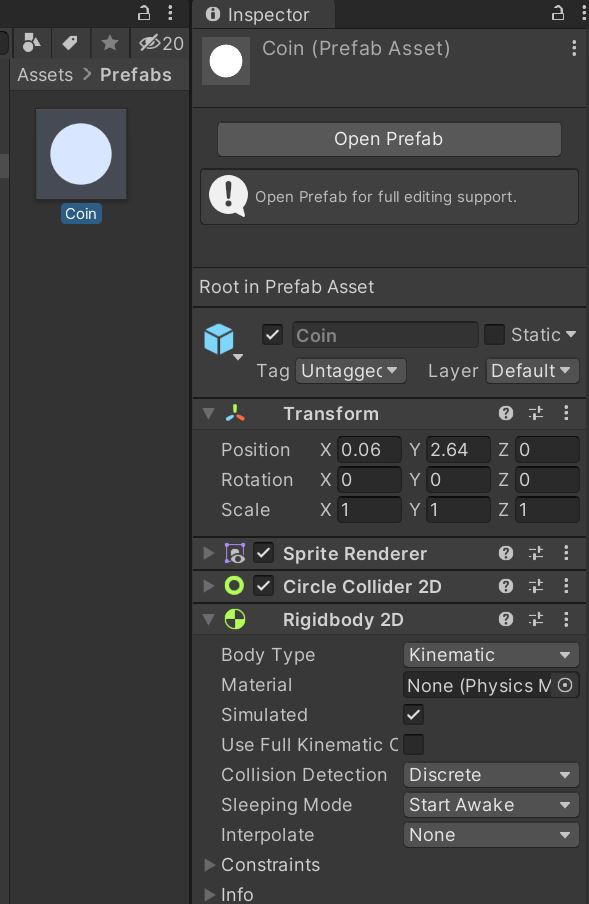The image size is (589, 904).
Task: Open Circle Collider 2D help reference
Action: tap(505, 586)
